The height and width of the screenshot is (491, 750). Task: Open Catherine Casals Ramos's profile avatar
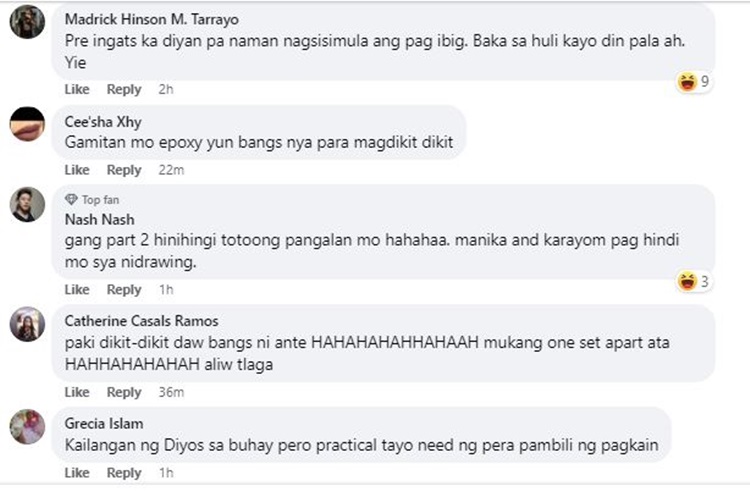(x=27, y=324)
